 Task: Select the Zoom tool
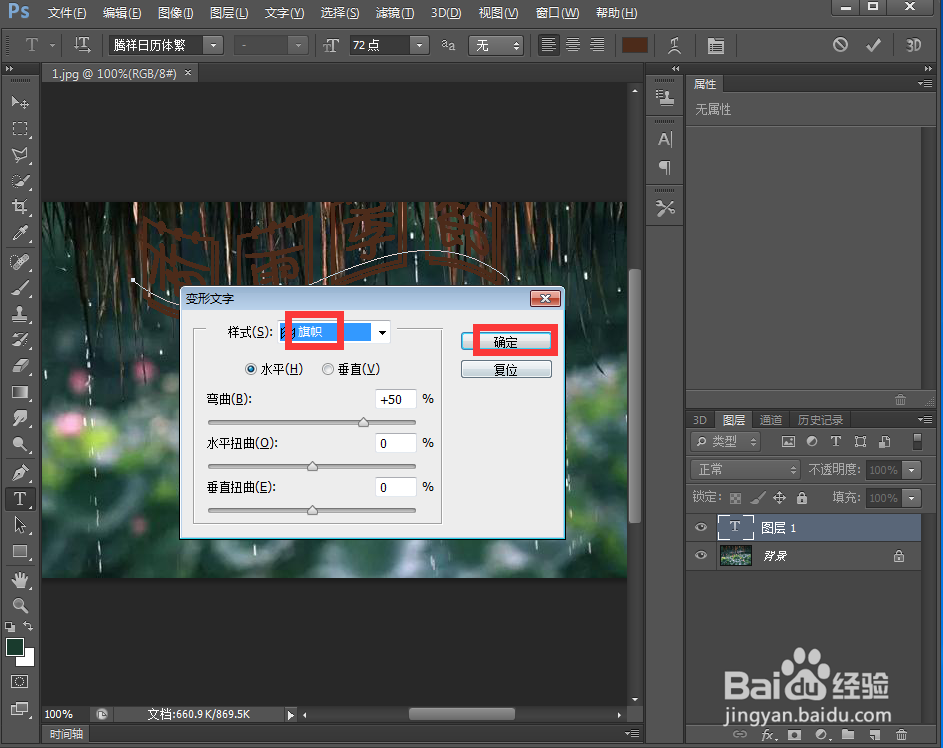20,605
